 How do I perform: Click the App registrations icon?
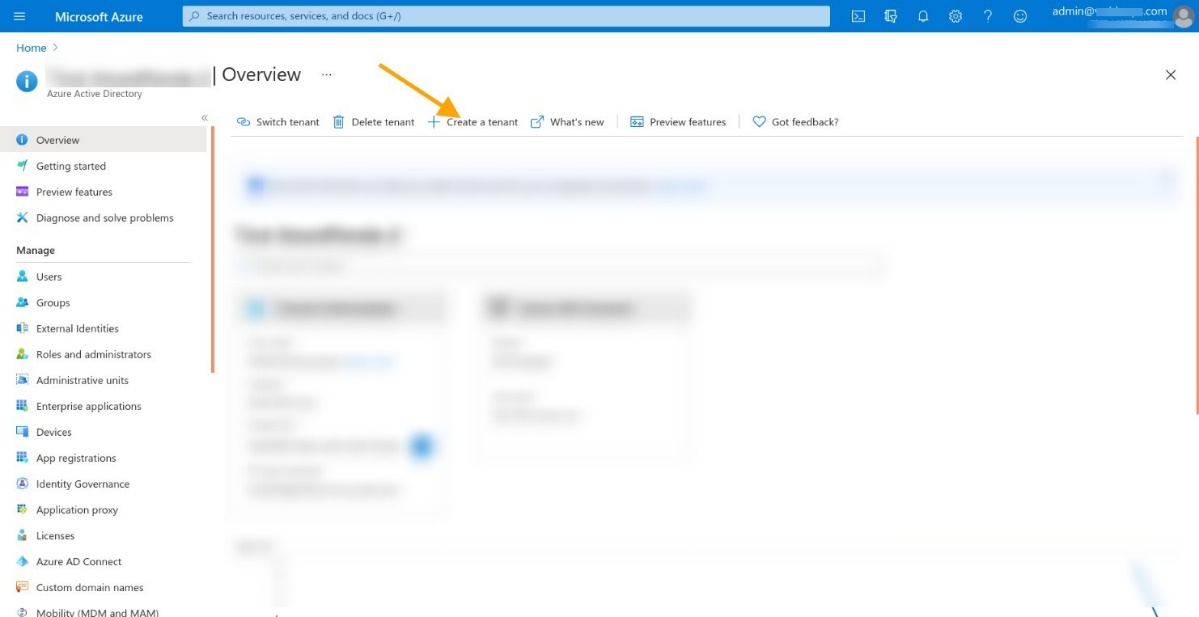click(22, 458)
